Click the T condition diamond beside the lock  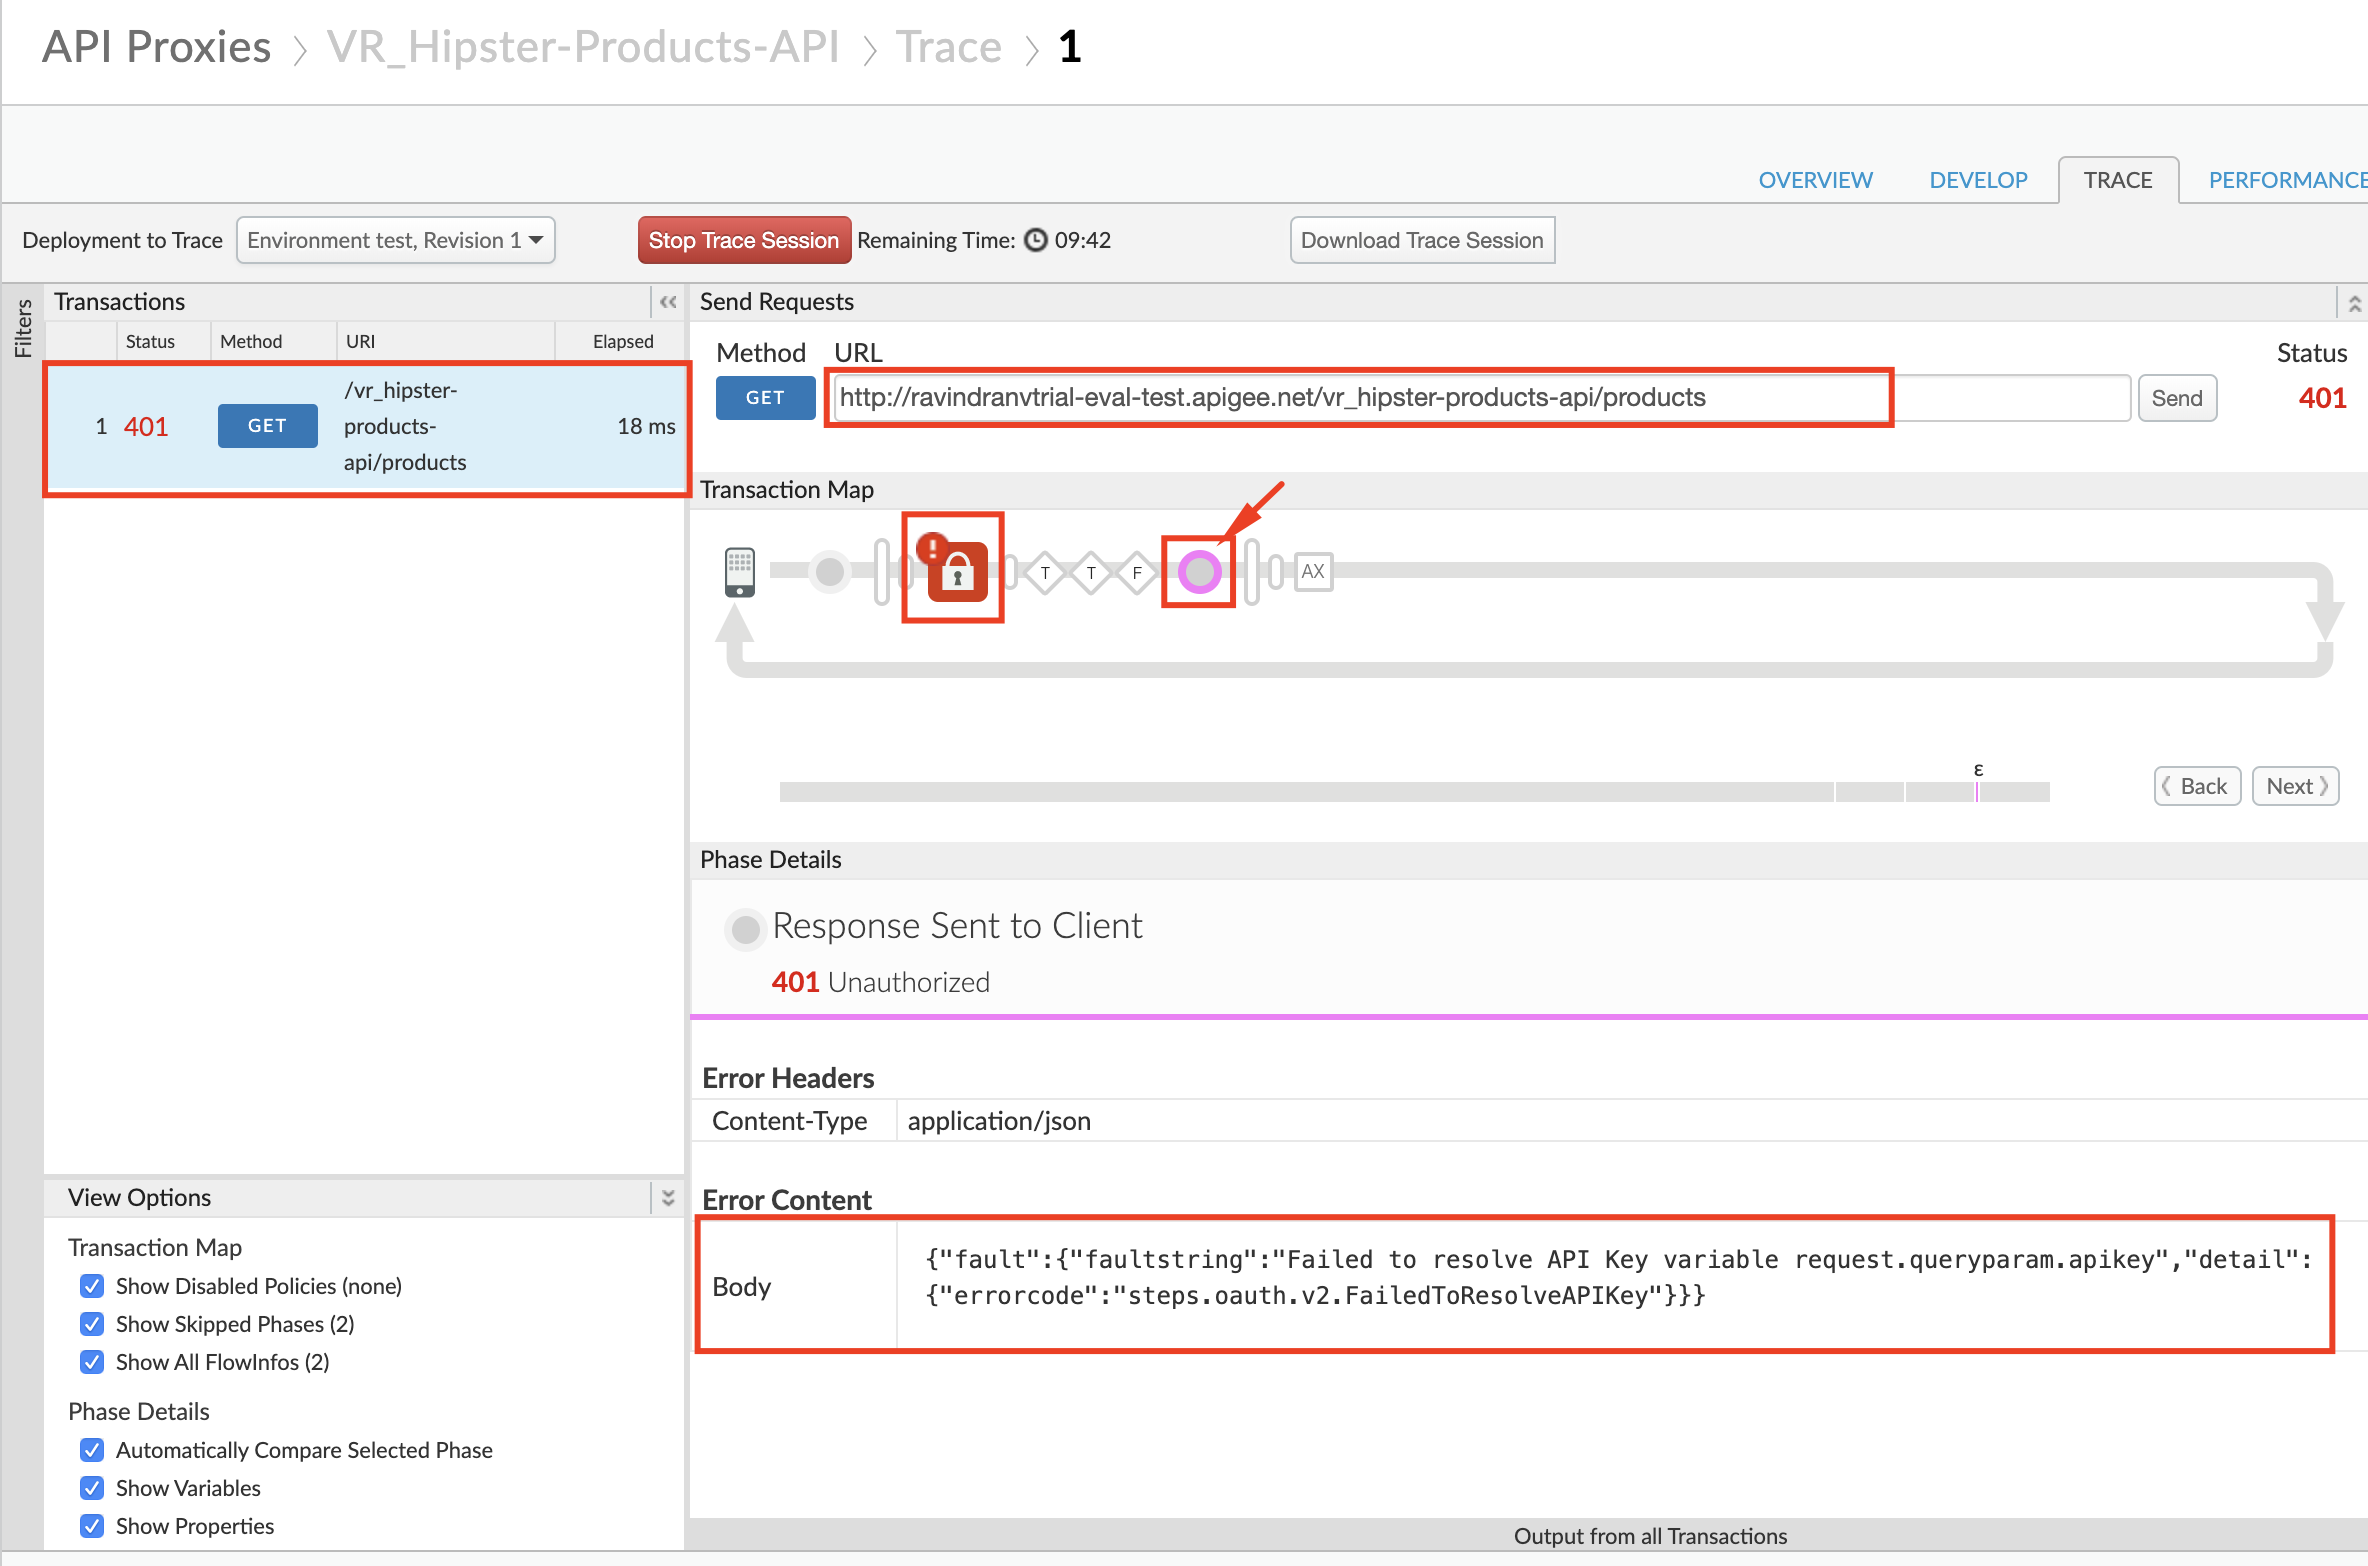[1045, 573]
